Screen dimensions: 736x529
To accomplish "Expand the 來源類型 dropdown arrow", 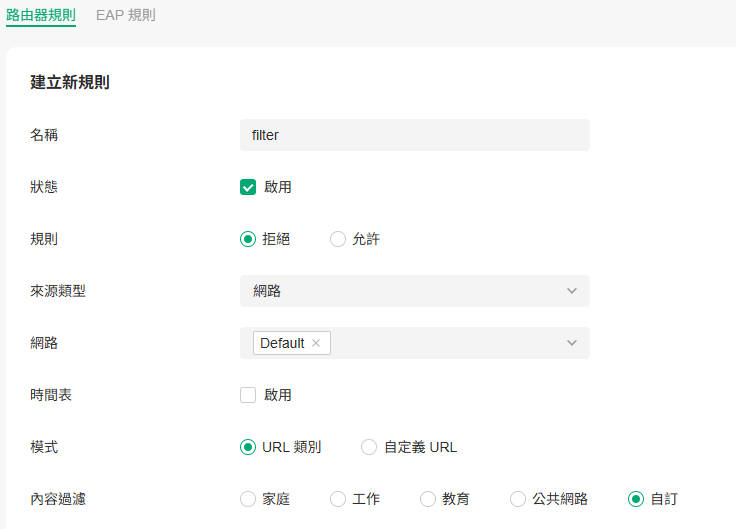I will click(x=571, y=291).
